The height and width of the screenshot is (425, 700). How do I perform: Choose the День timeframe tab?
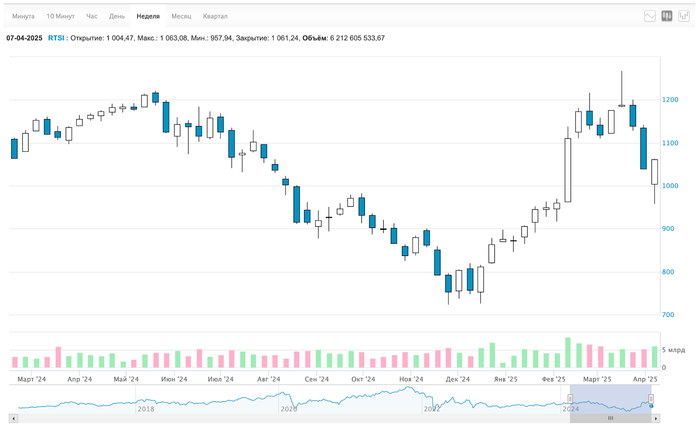click(117, 17)
